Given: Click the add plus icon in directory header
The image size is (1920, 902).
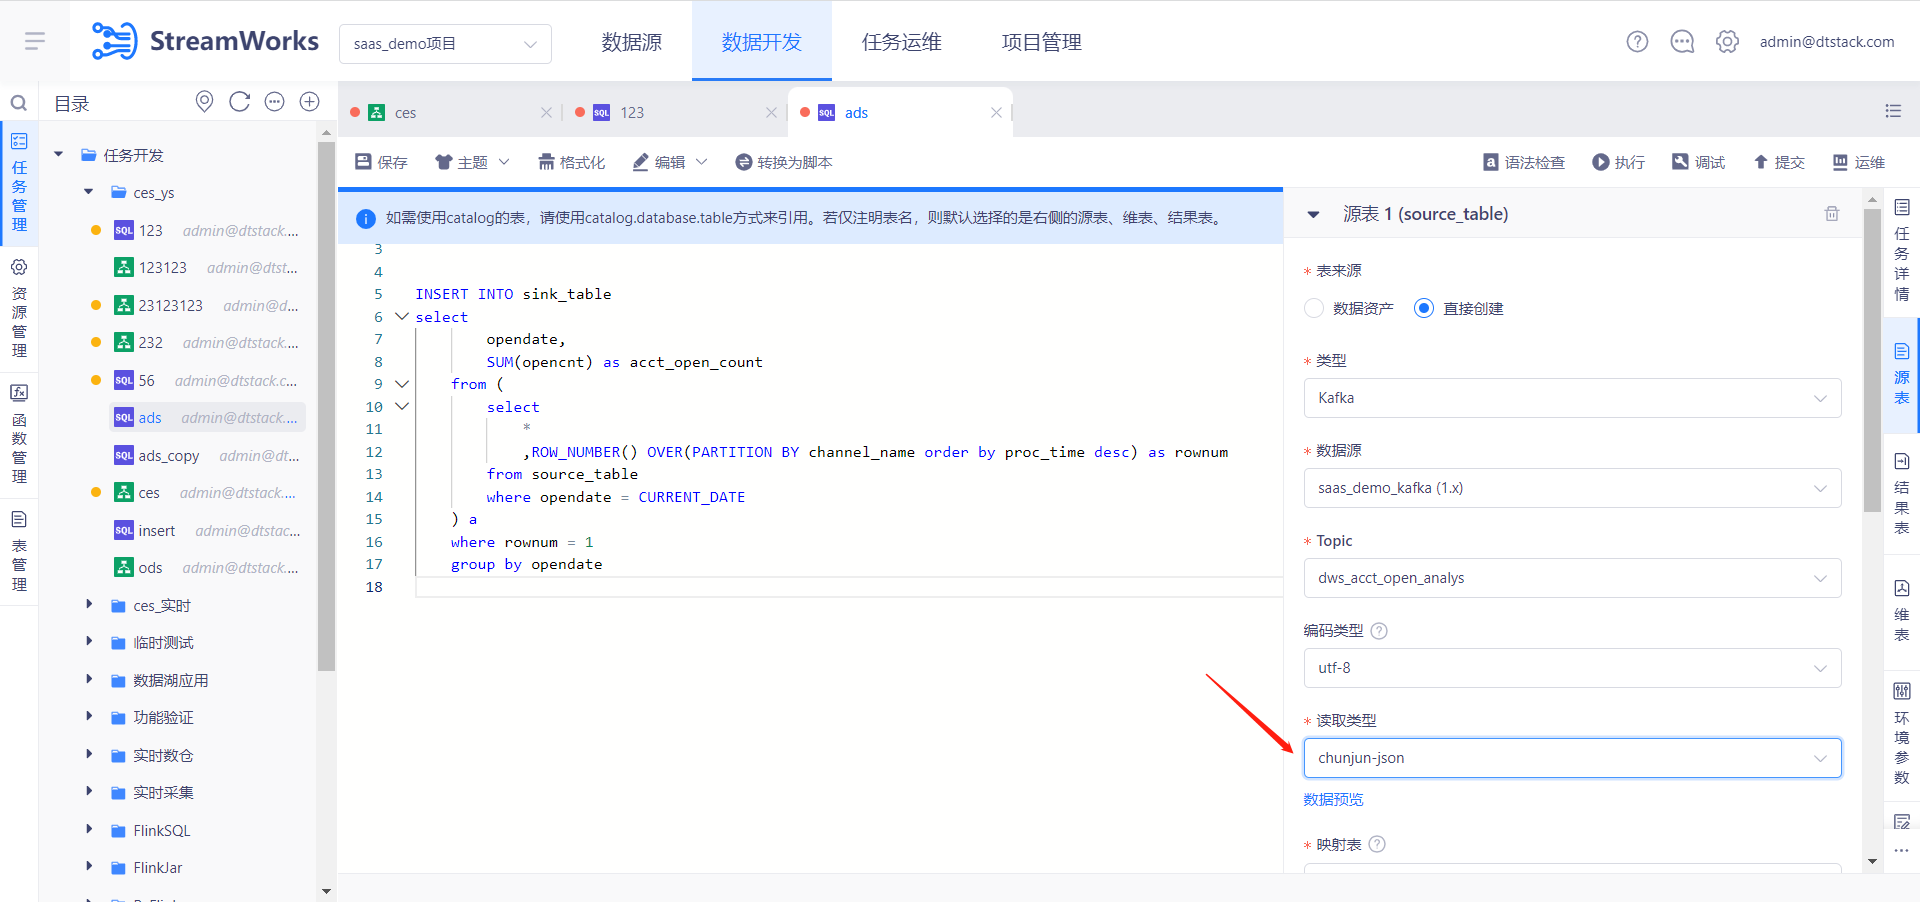Looking at the screenshot, I should pos(310,102).
